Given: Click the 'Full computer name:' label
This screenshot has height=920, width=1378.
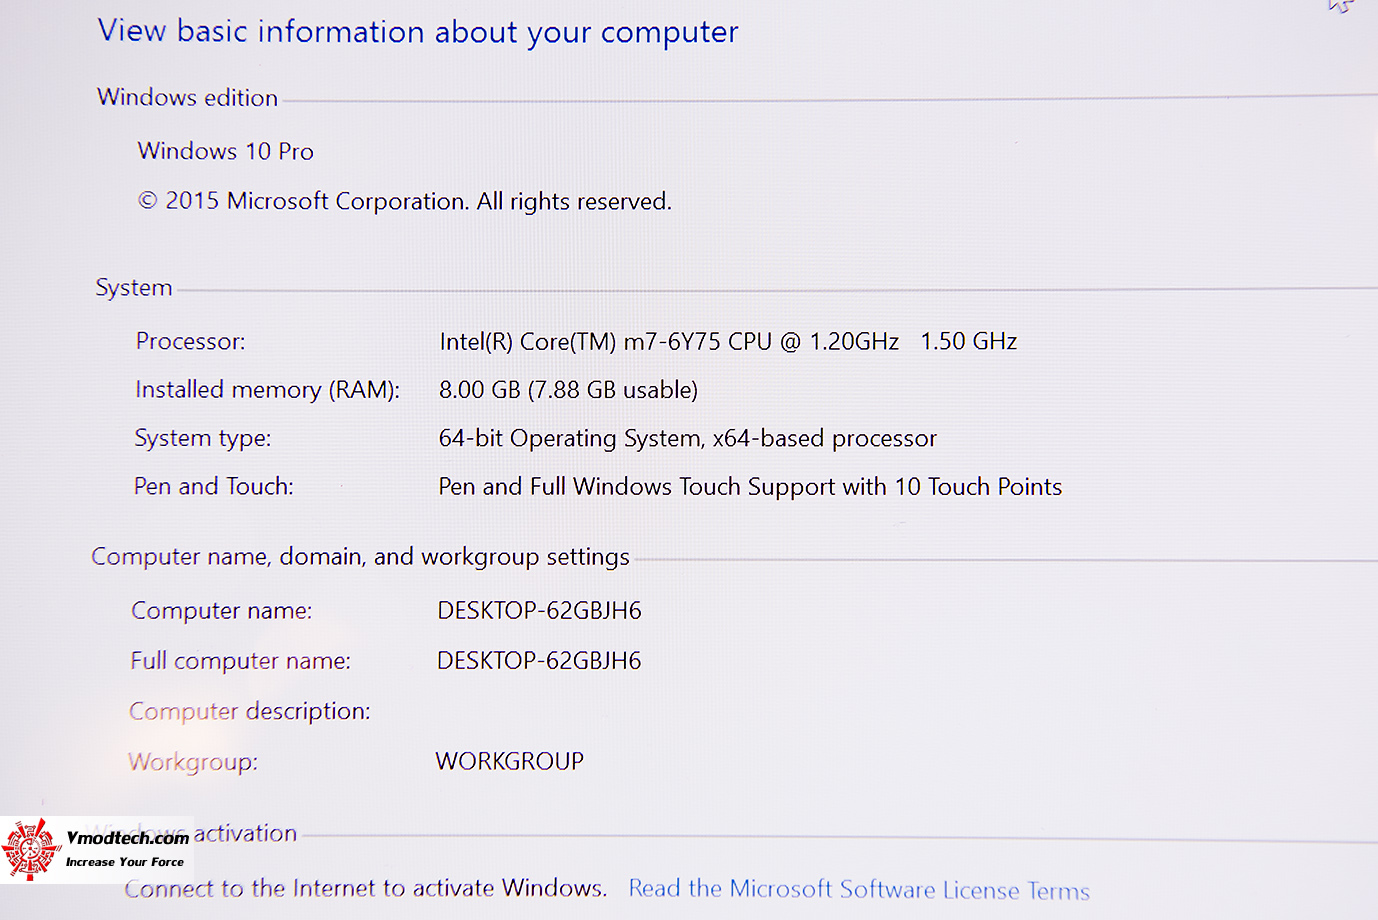Looking at the screenshot, I should (240, 661).
